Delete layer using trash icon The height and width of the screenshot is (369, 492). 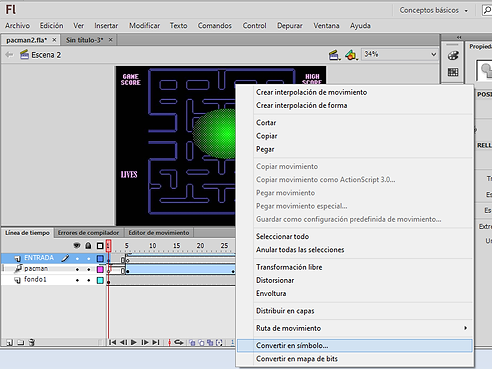pyautogui.click(x=31, y=342)
